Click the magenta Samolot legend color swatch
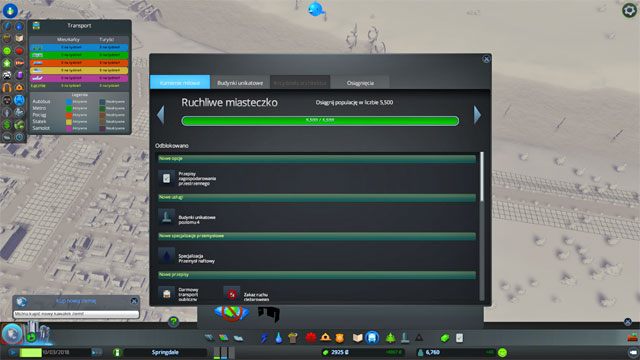Image resolution: width=640 pixels, height=360 pixels. tap(69, 128)
